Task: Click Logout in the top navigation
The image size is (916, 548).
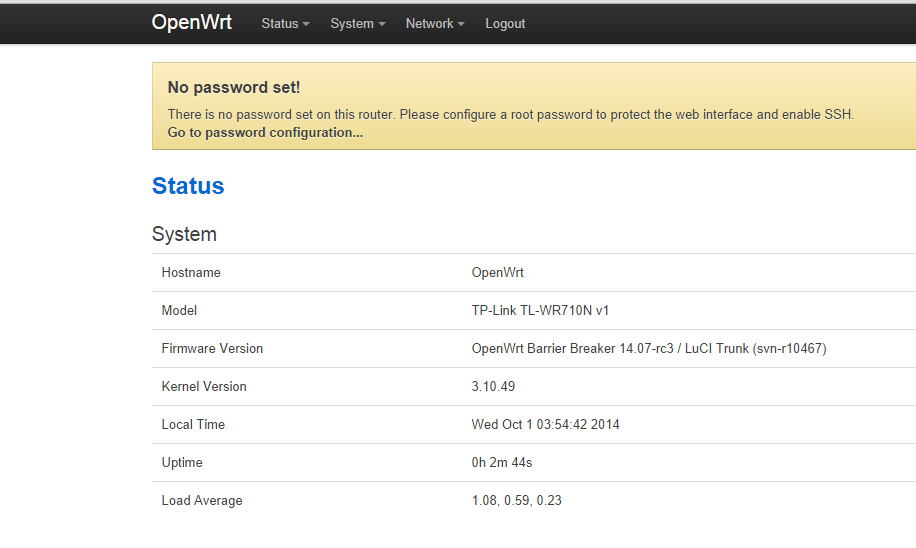Action: pyautogui.click(x=505, y=24)
